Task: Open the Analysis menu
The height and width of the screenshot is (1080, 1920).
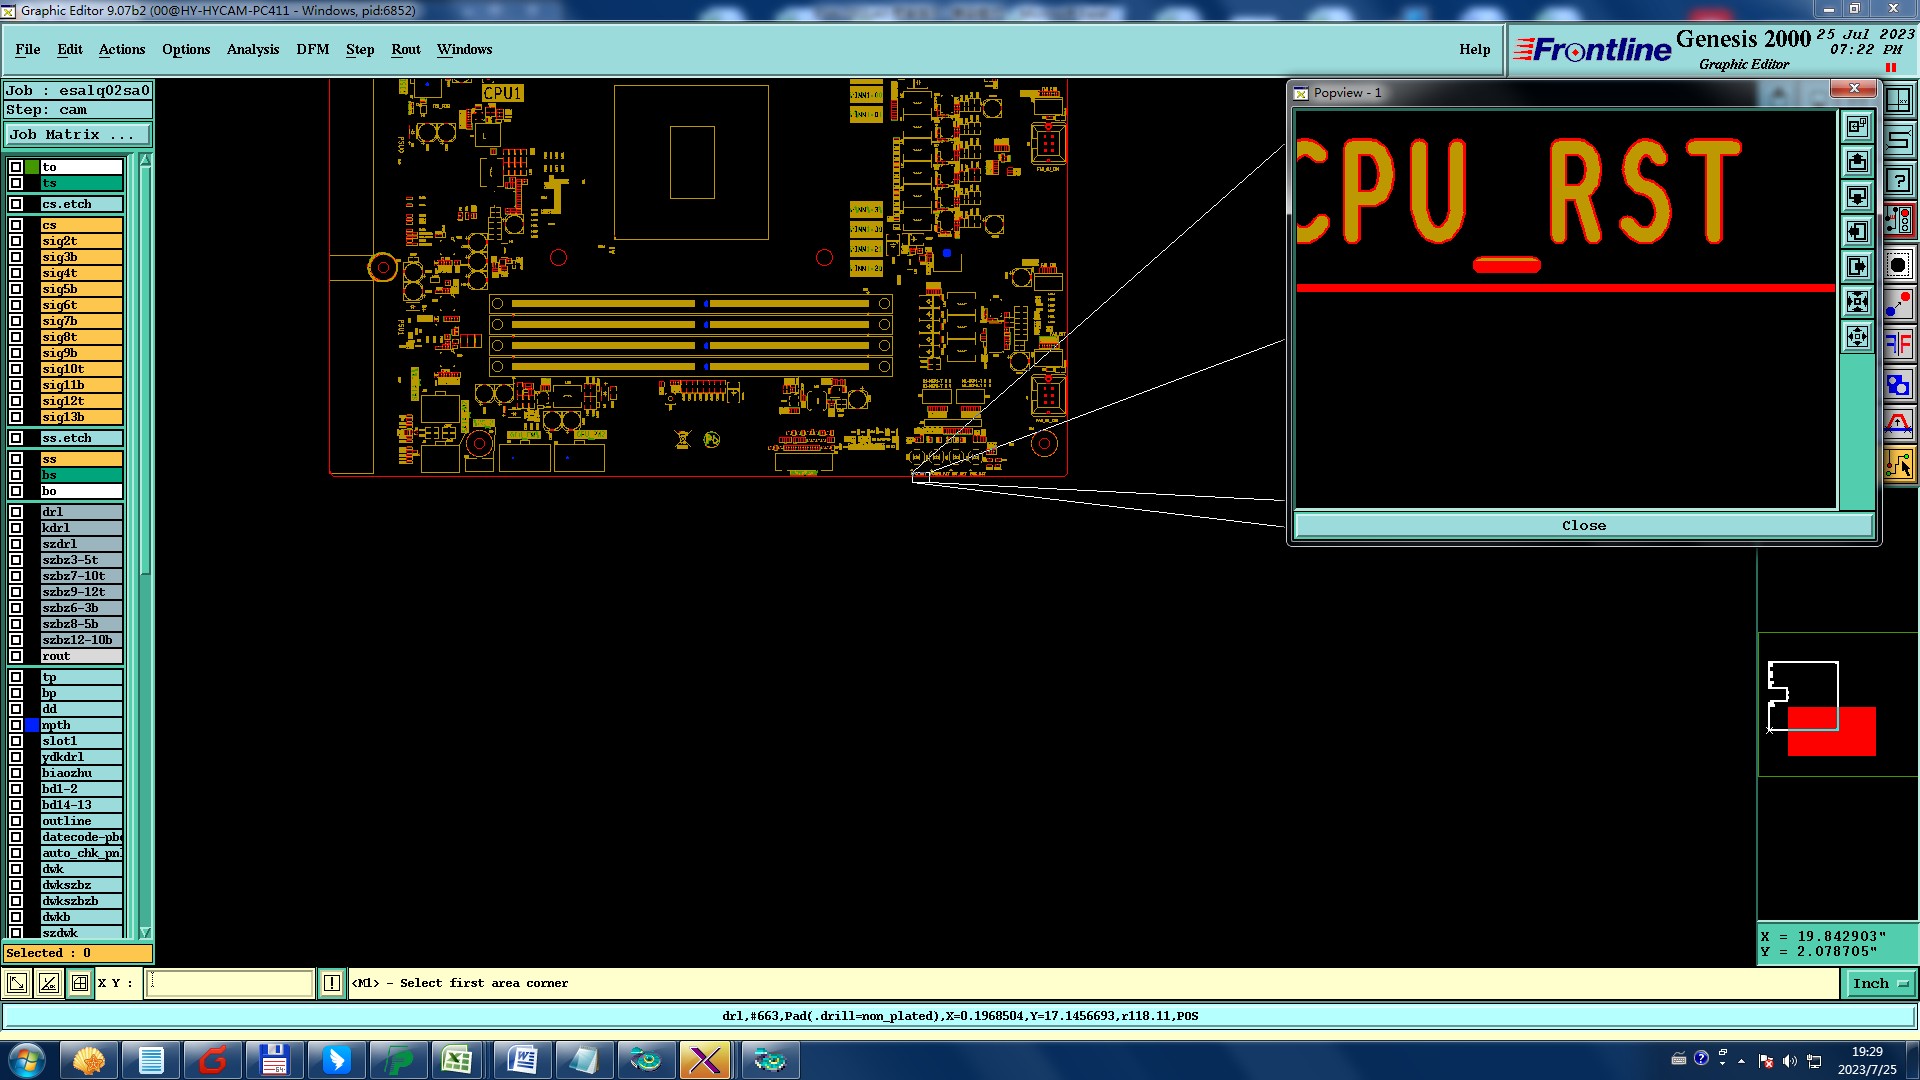Action: click(252, 49)
